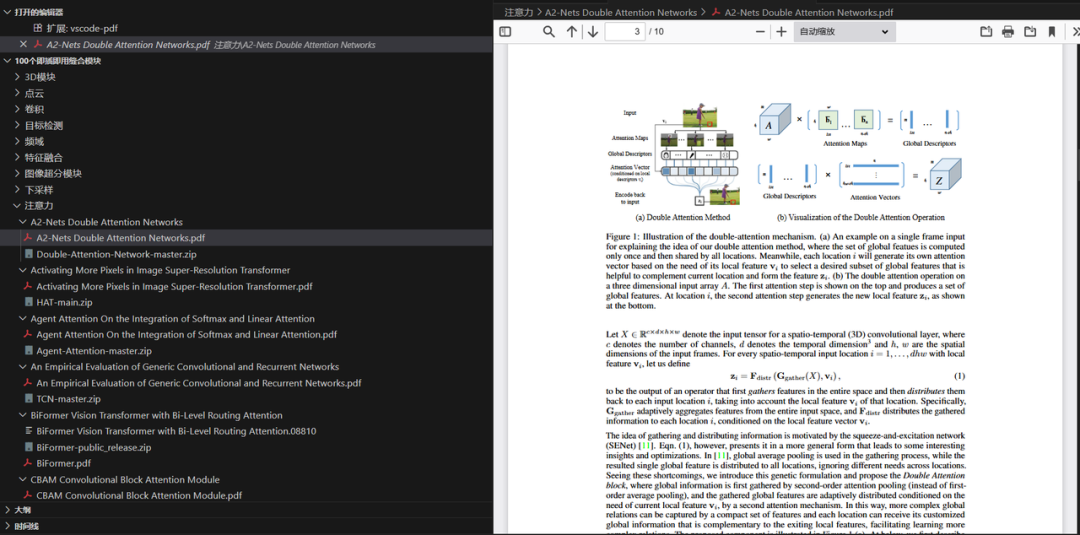
Task: Open BiFormer.pdf in the explorer
Action: coord(63,463)
